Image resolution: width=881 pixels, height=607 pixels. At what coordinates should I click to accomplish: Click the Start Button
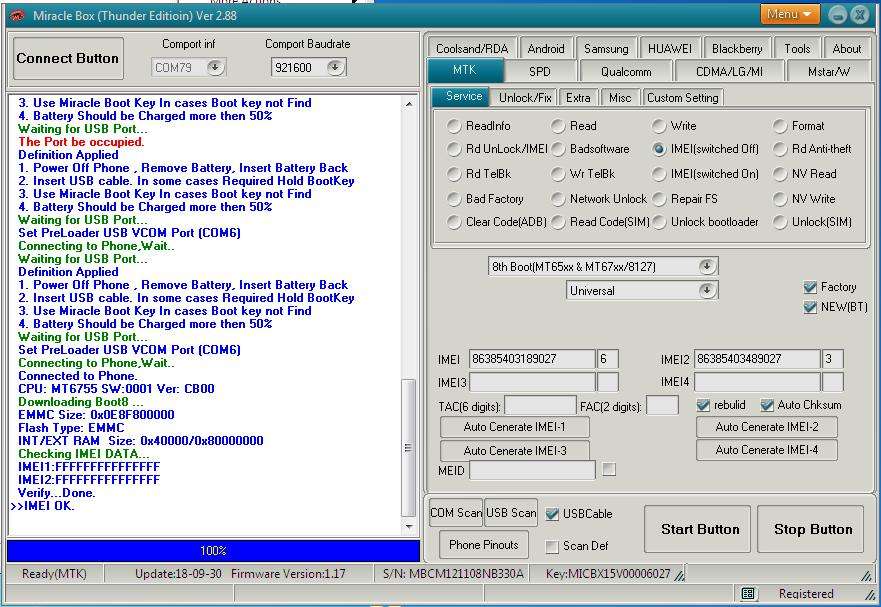[697, 529]
